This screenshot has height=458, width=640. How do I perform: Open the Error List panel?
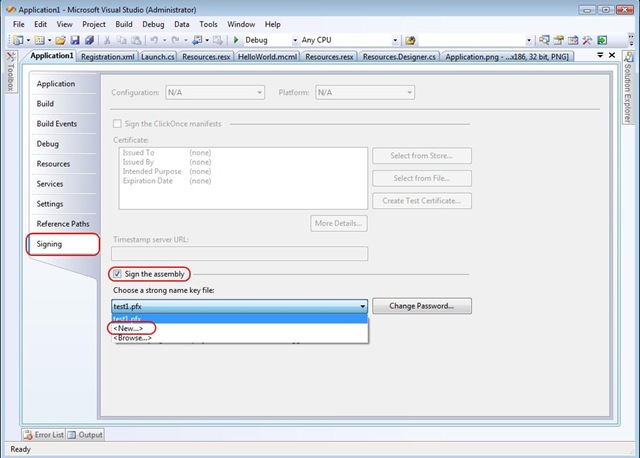click(x=44, y=435)
